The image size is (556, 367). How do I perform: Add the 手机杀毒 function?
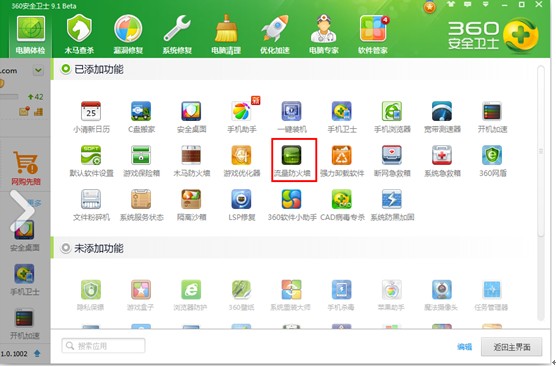(x=341, y=295)
